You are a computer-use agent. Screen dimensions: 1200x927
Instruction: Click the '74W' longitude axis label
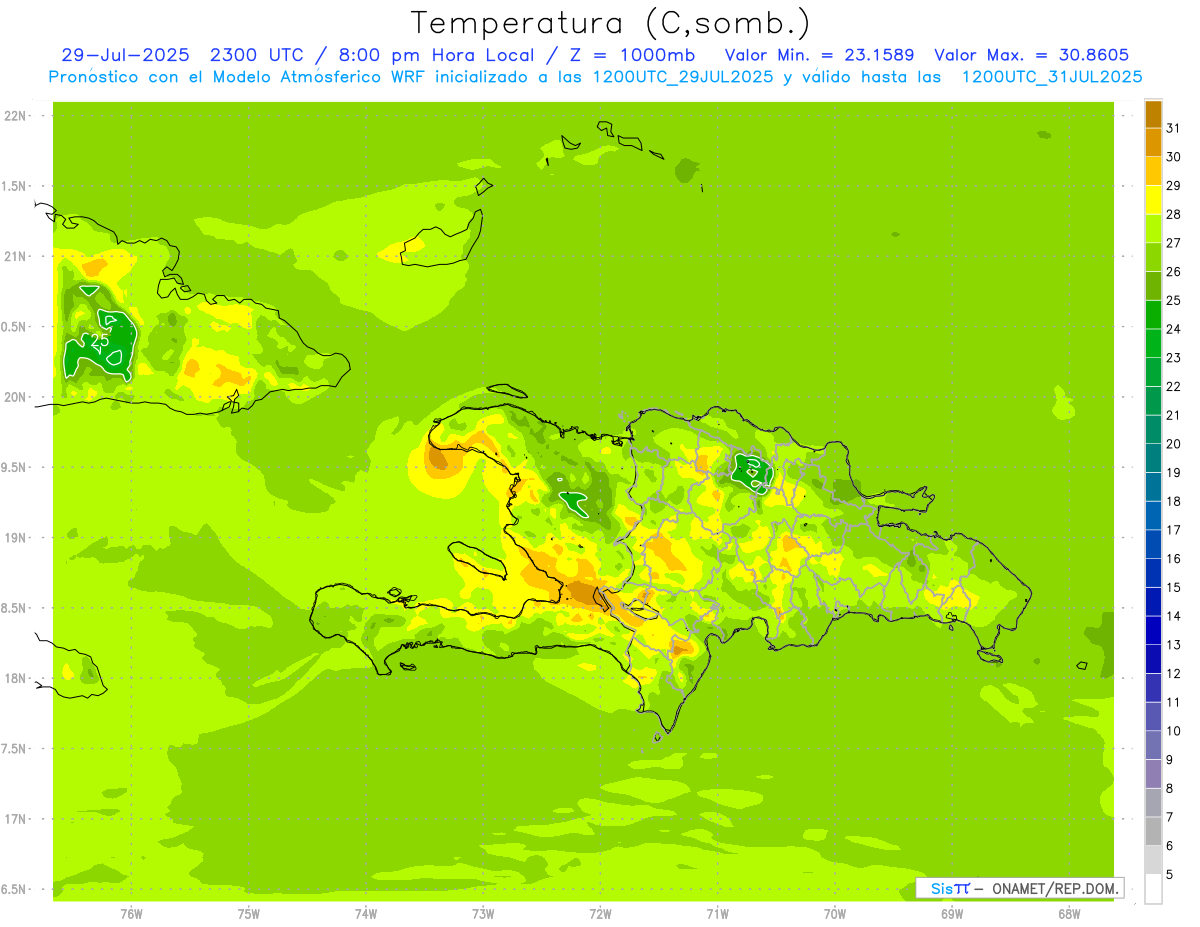pos(366,913)
